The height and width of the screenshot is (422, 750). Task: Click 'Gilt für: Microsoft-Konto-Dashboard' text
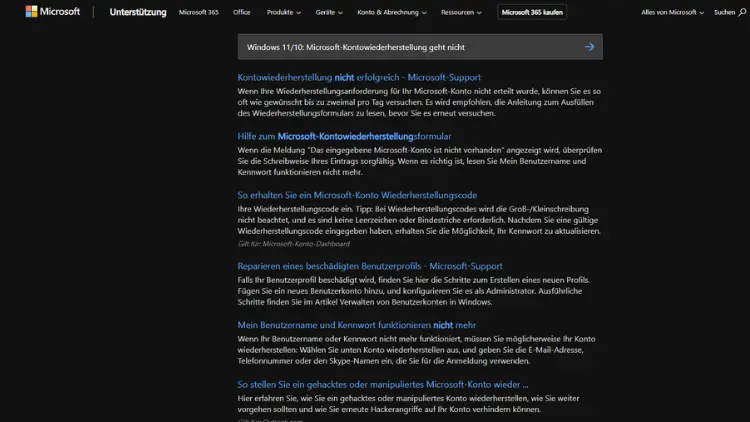(294, 244)
